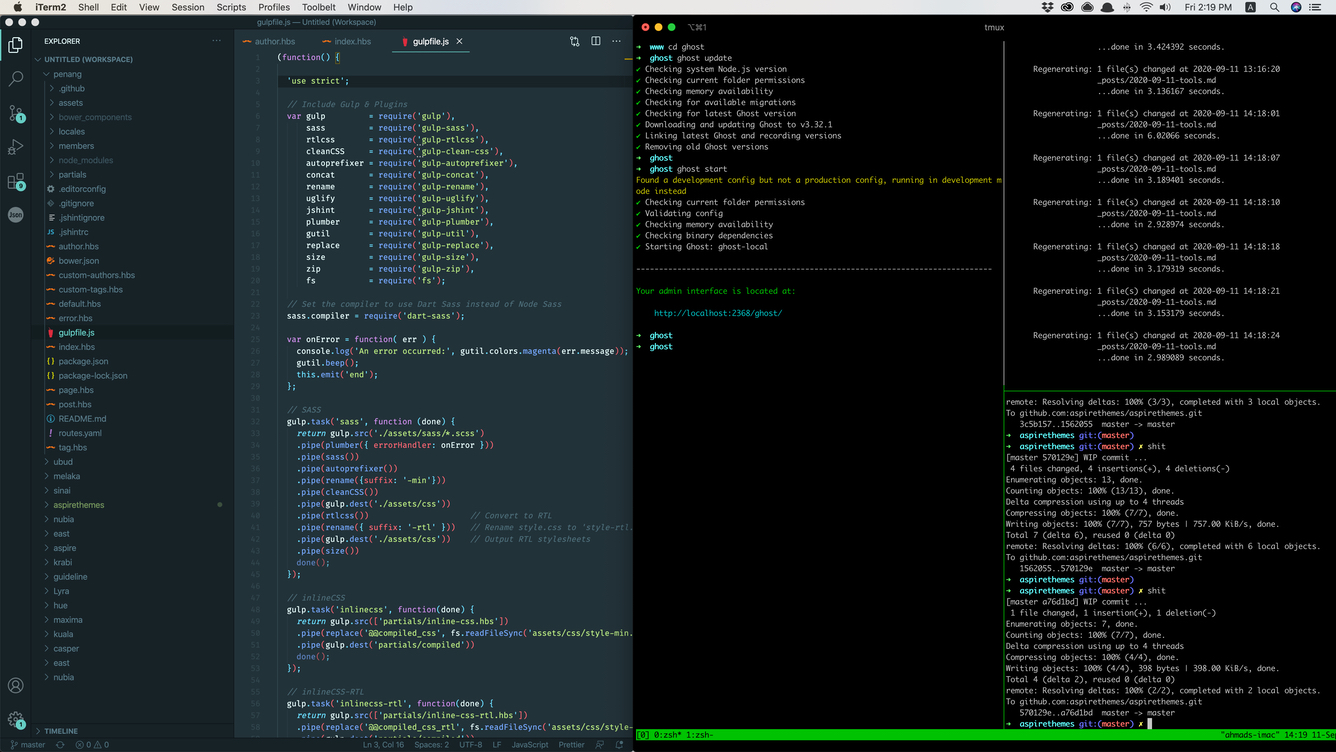Change encoding via UTF-8
The image size is (1336, 752).
coord(470,745)
